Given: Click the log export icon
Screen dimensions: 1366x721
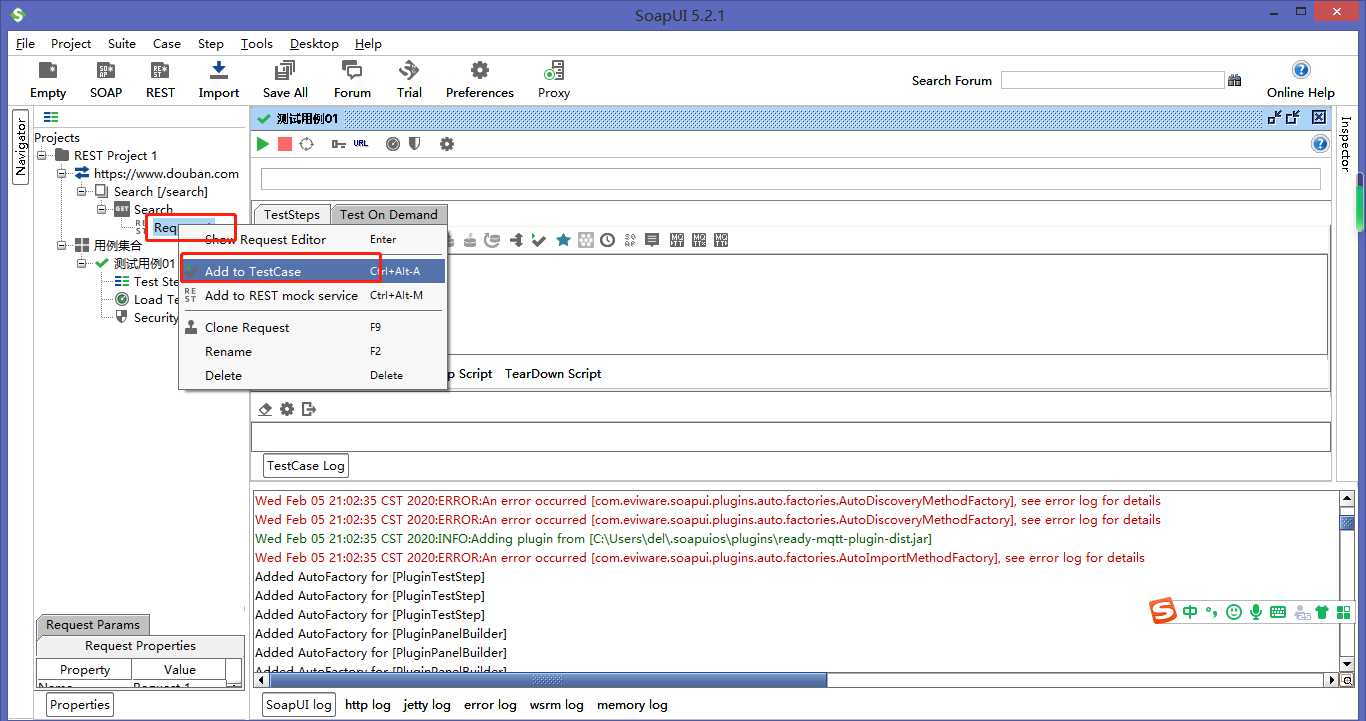Looking at the screenshot, I should pos(309,409).
